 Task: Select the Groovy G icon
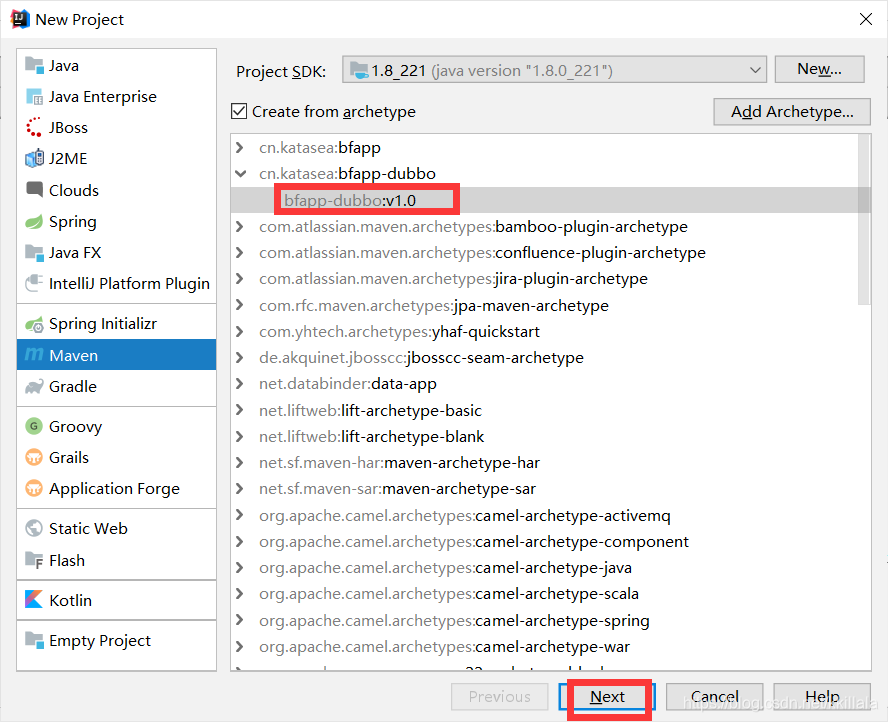34,426
